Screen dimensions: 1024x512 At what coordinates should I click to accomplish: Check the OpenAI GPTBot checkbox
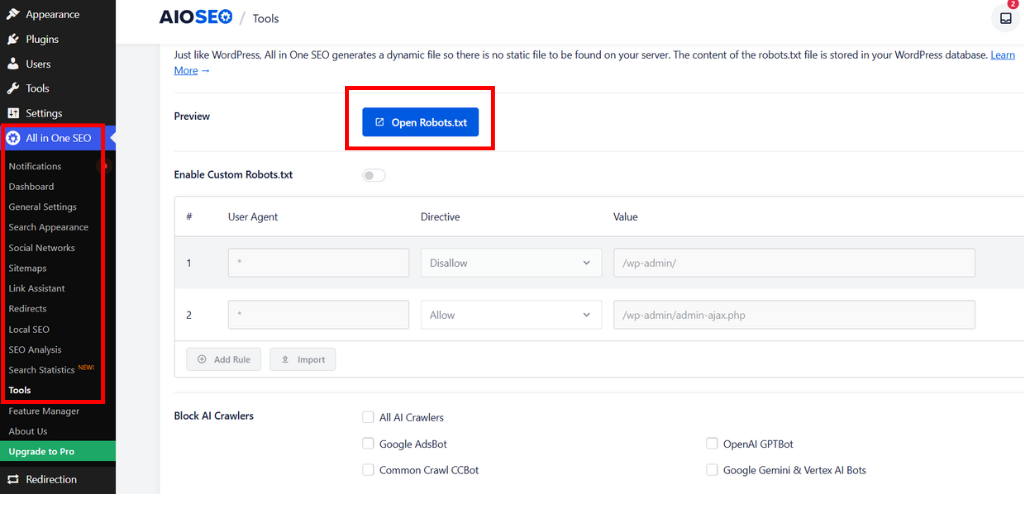point(712,443)
